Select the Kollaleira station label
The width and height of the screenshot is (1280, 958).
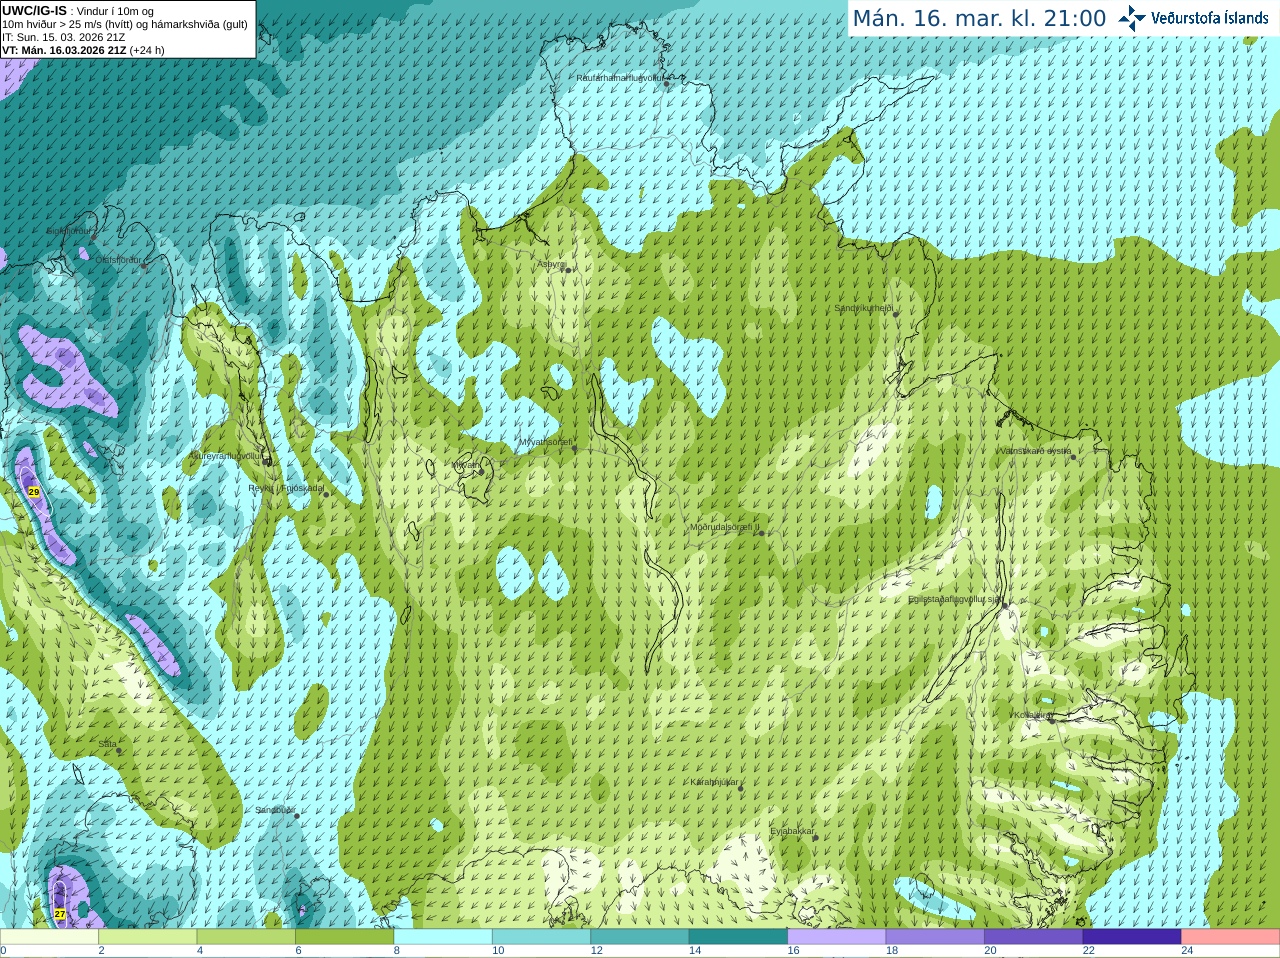[1031, 715]
